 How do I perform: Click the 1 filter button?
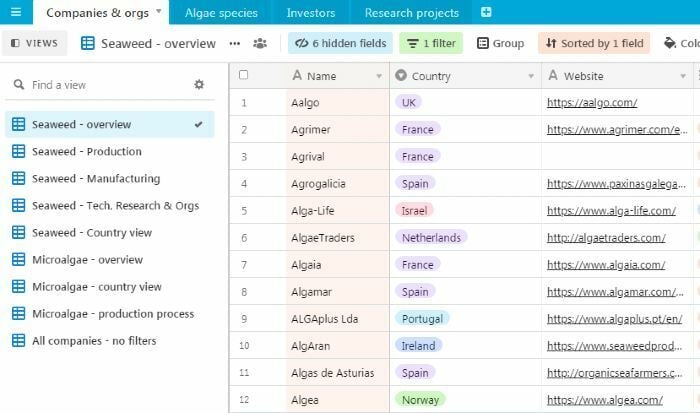(x=430, y=44)
